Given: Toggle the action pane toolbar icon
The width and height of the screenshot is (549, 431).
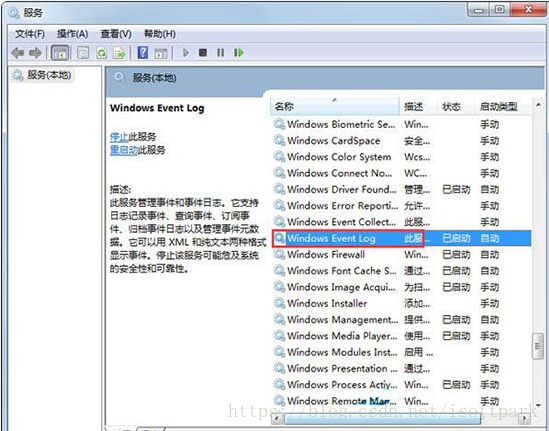Looking at the screenshot, I should pos(161,53).
